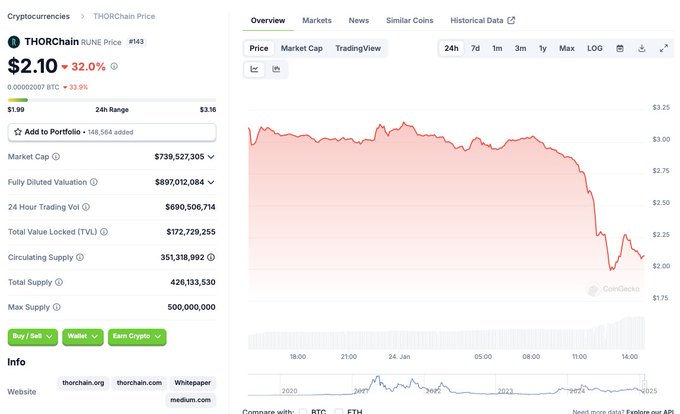This screenshot has height=414, width=680.
Task: Download chart data icon
Action: pos(642,48)
